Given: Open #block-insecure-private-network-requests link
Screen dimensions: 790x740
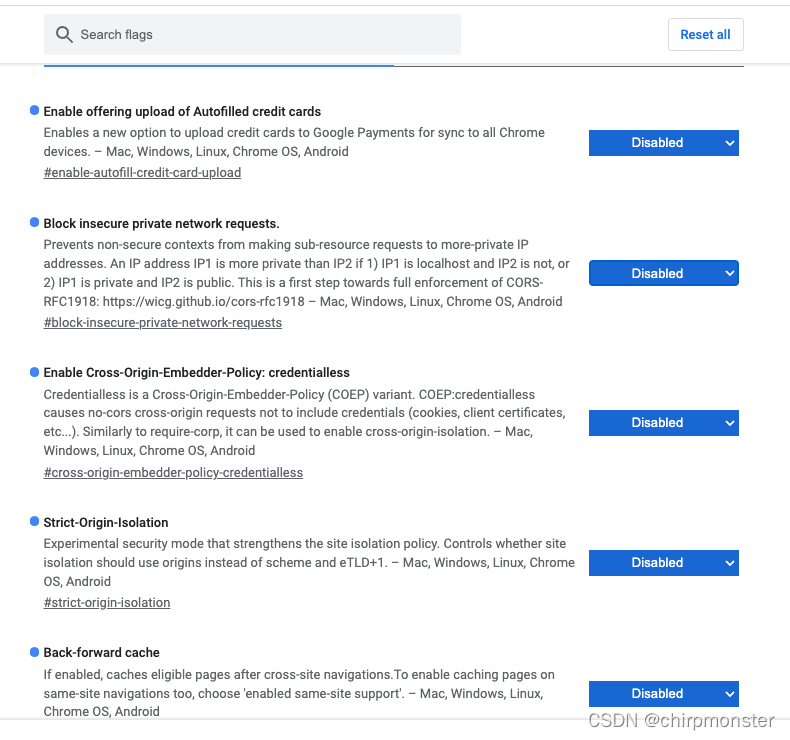Looking at the screenshot, I should [x=163, y=322].
